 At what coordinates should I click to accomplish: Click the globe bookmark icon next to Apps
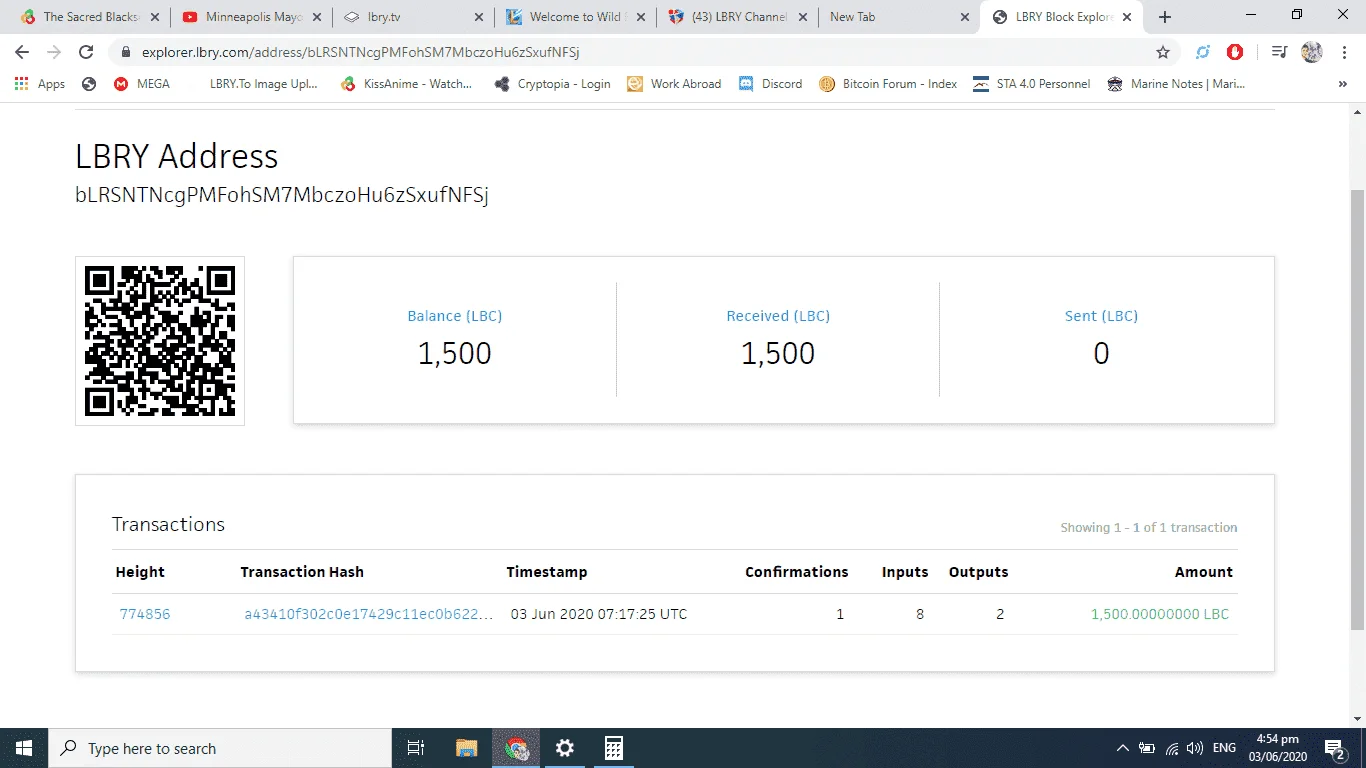pos(89,84)
